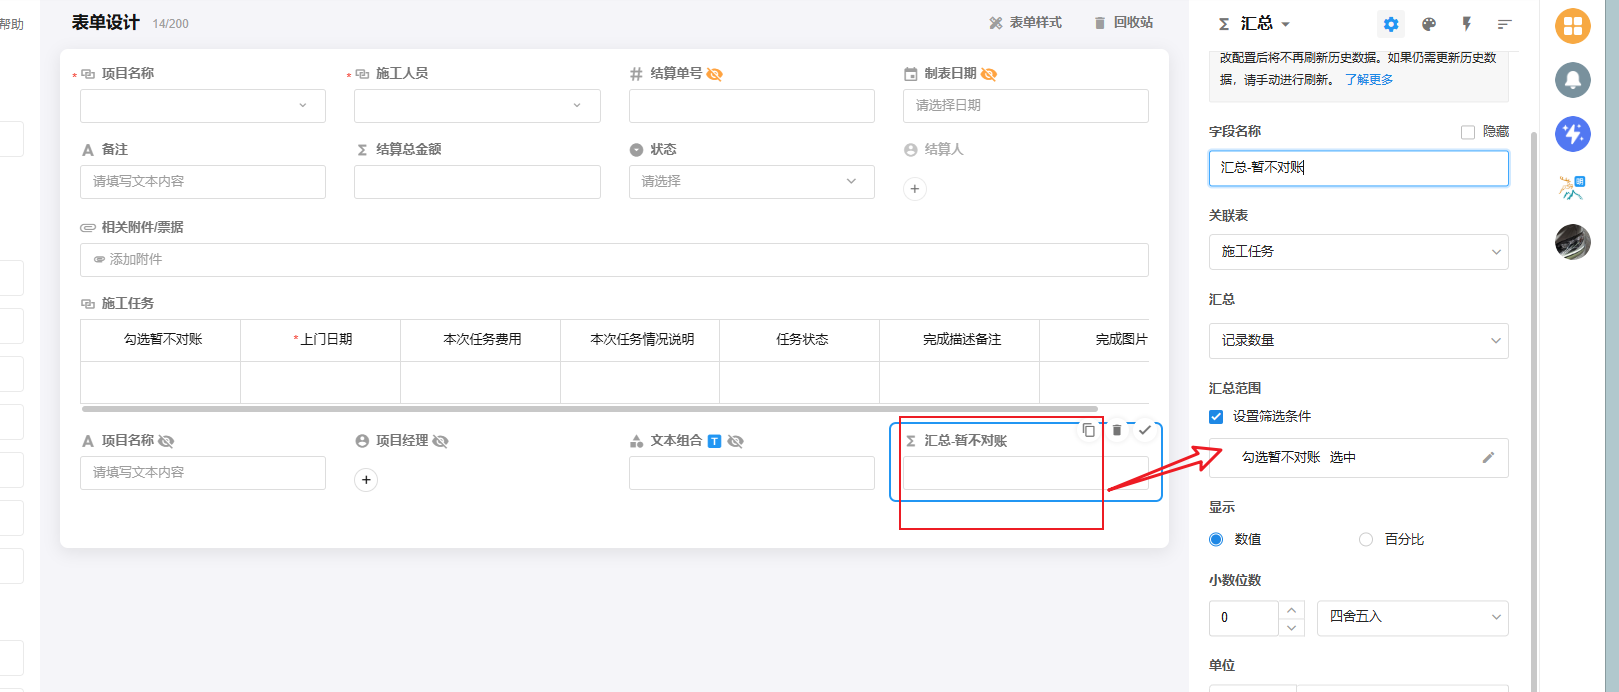Open orange app grid icon

click(1573, 26)
